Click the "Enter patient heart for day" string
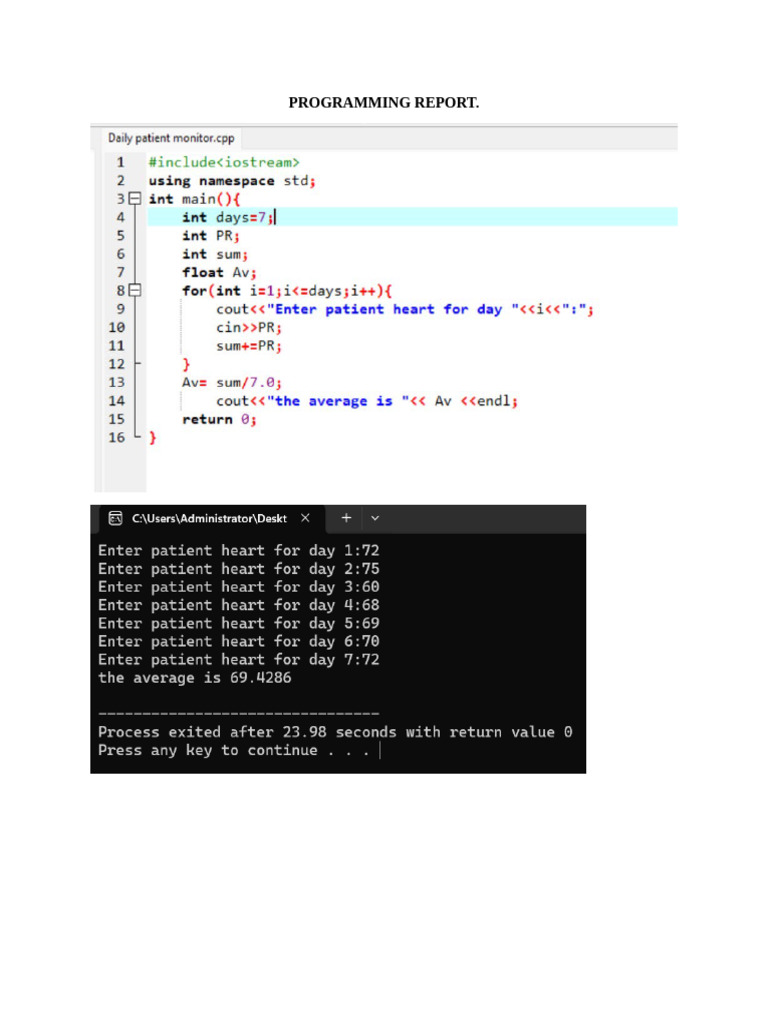768x1024 pixels. click(393, 309)
